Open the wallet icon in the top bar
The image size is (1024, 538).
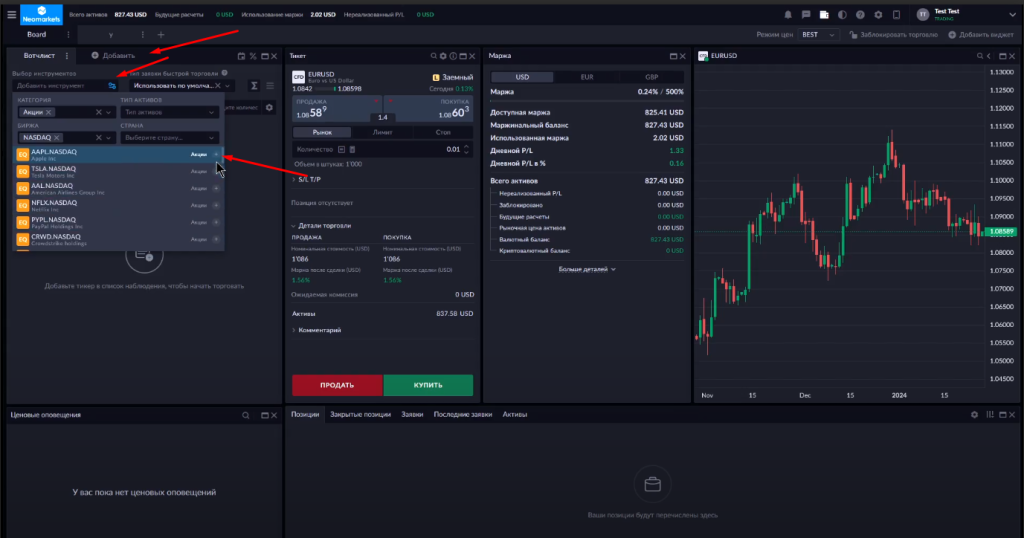pos(824,14)
